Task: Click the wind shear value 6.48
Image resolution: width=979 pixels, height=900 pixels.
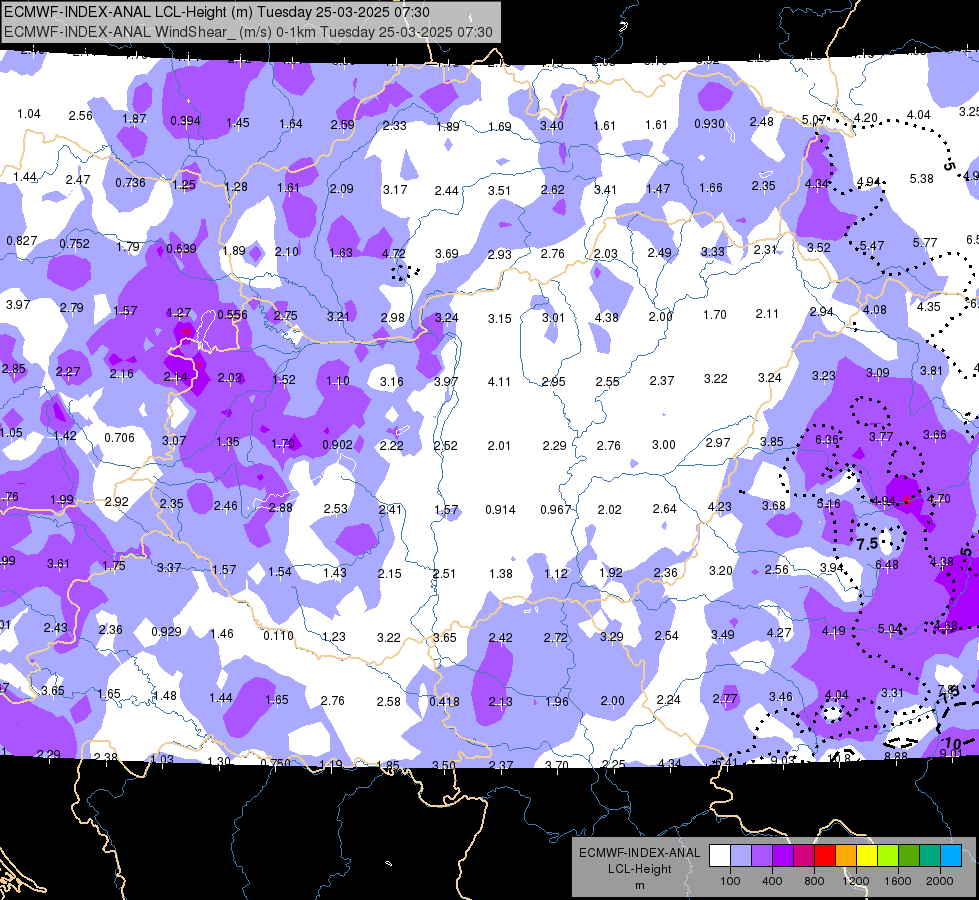Action: pos(887,565)
